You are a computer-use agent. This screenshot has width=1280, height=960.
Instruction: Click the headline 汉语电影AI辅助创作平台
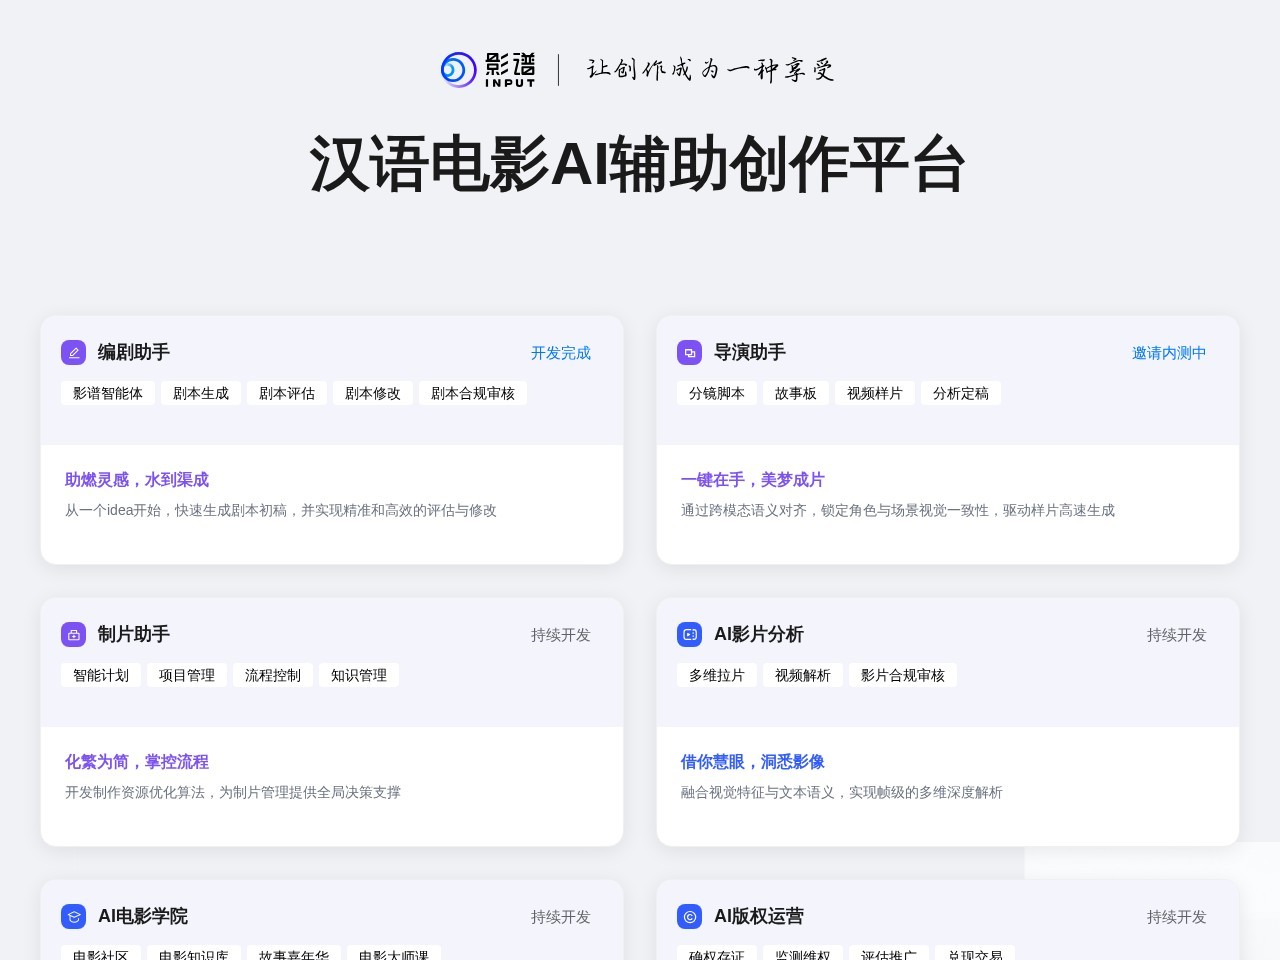pyautogui.click(x=638, y=164)
